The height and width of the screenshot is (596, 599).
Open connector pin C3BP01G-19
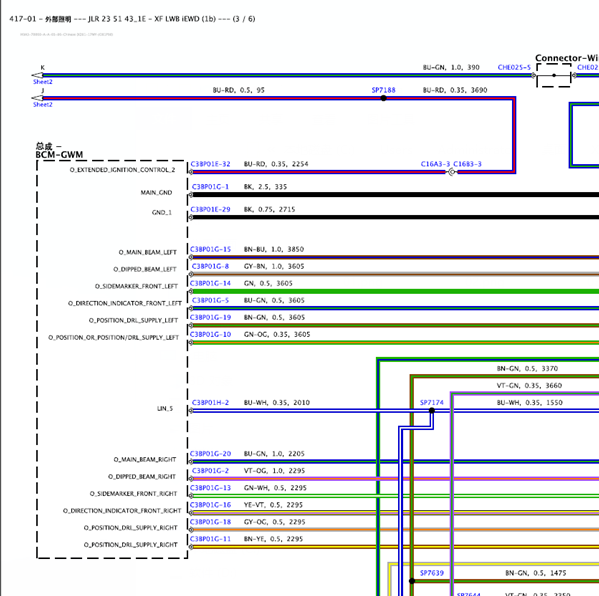click(x=210, y=317)
